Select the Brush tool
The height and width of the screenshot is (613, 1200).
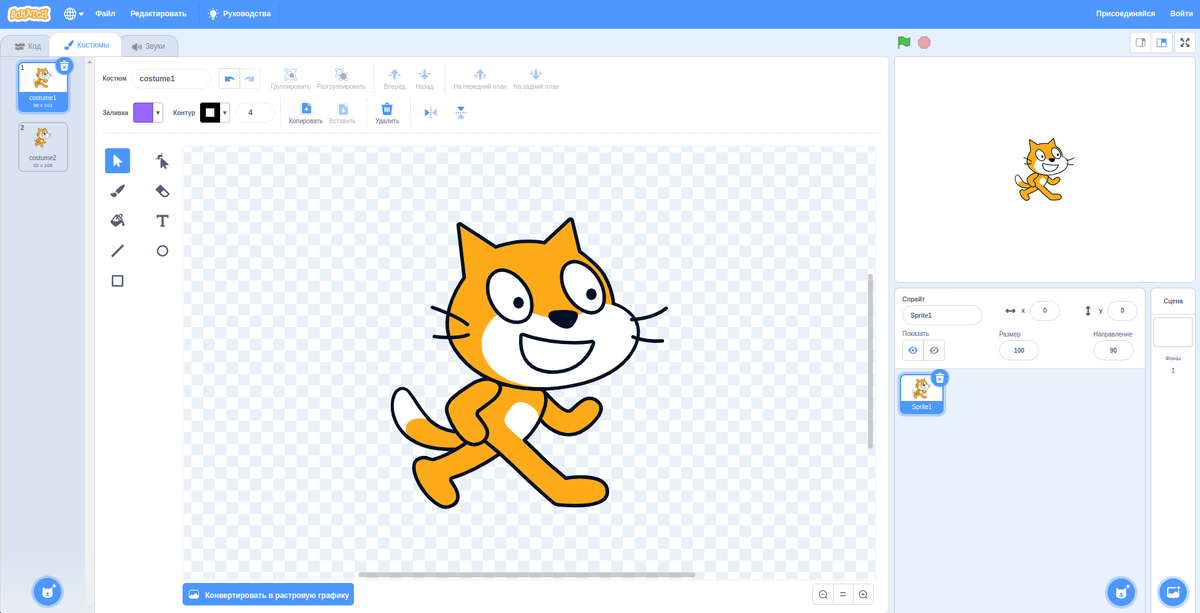(117, 191)
